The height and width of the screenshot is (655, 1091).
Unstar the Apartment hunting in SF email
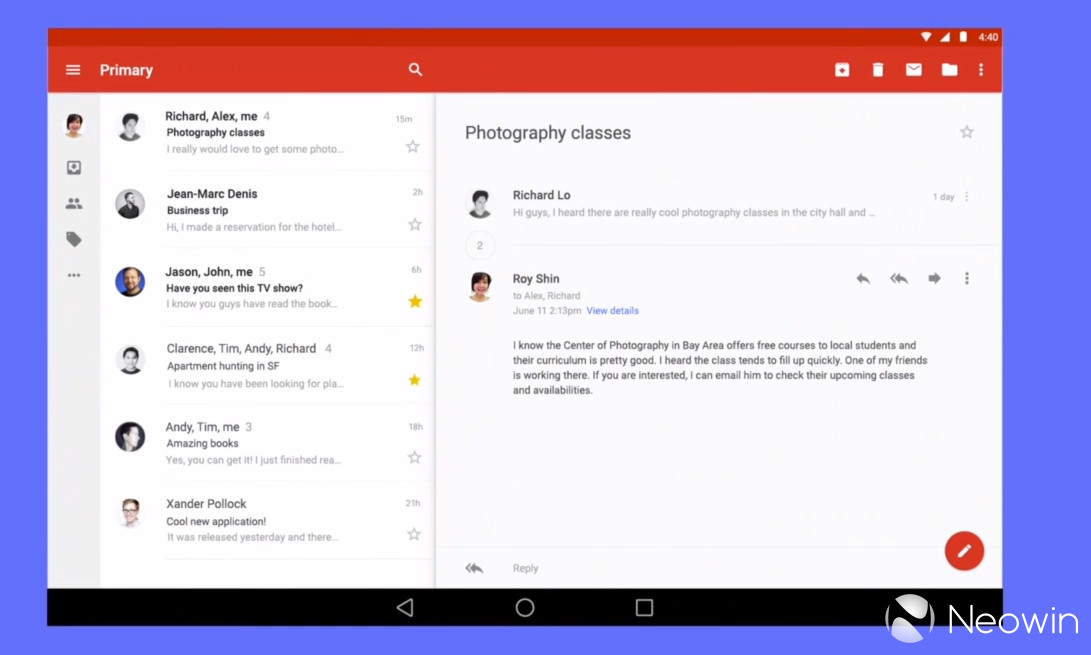pos(415,380)
